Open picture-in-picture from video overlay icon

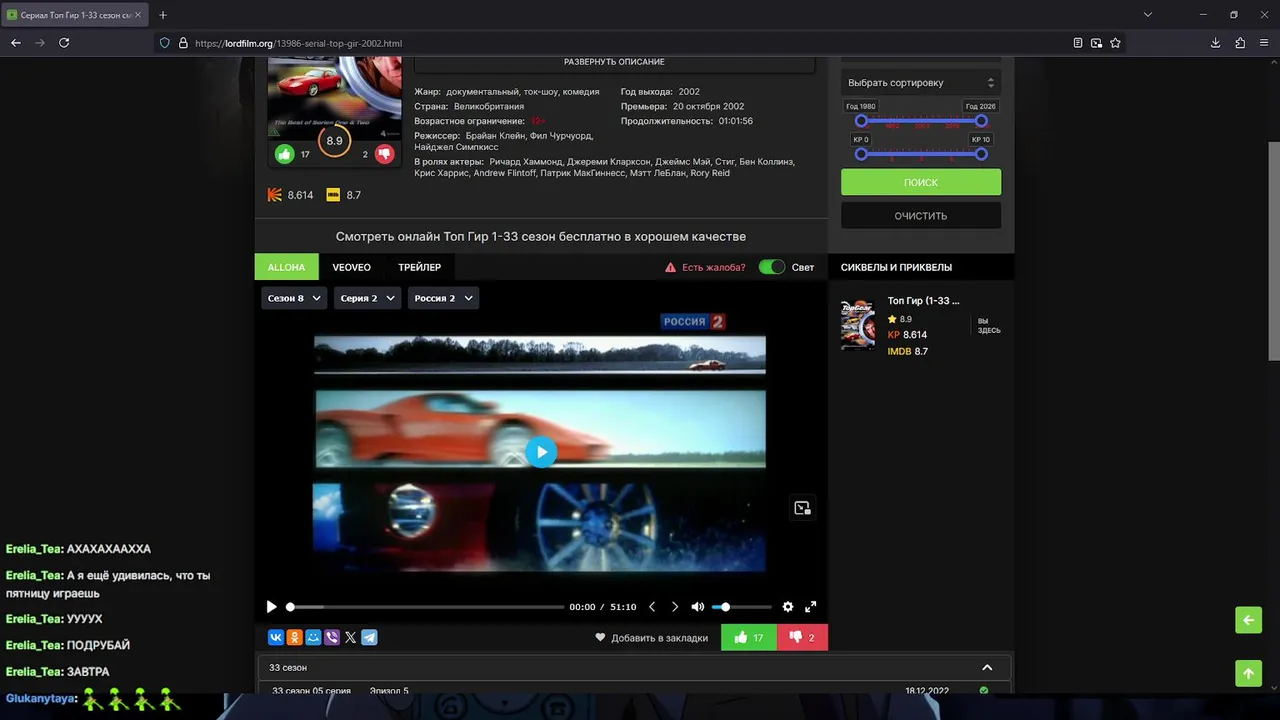[802, 508]
